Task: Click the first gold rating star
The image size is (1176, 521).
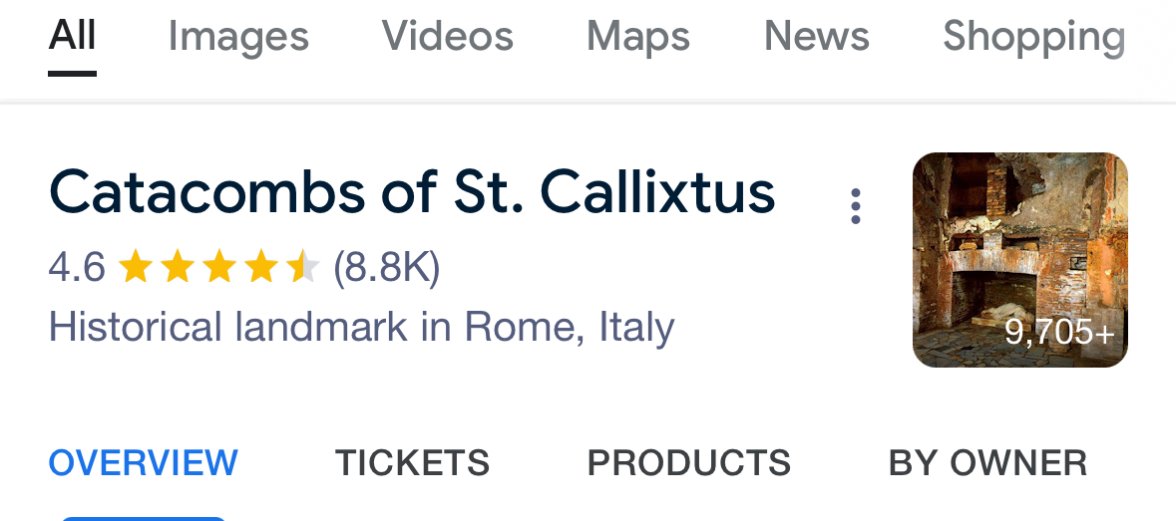Action: coord(133,268)
